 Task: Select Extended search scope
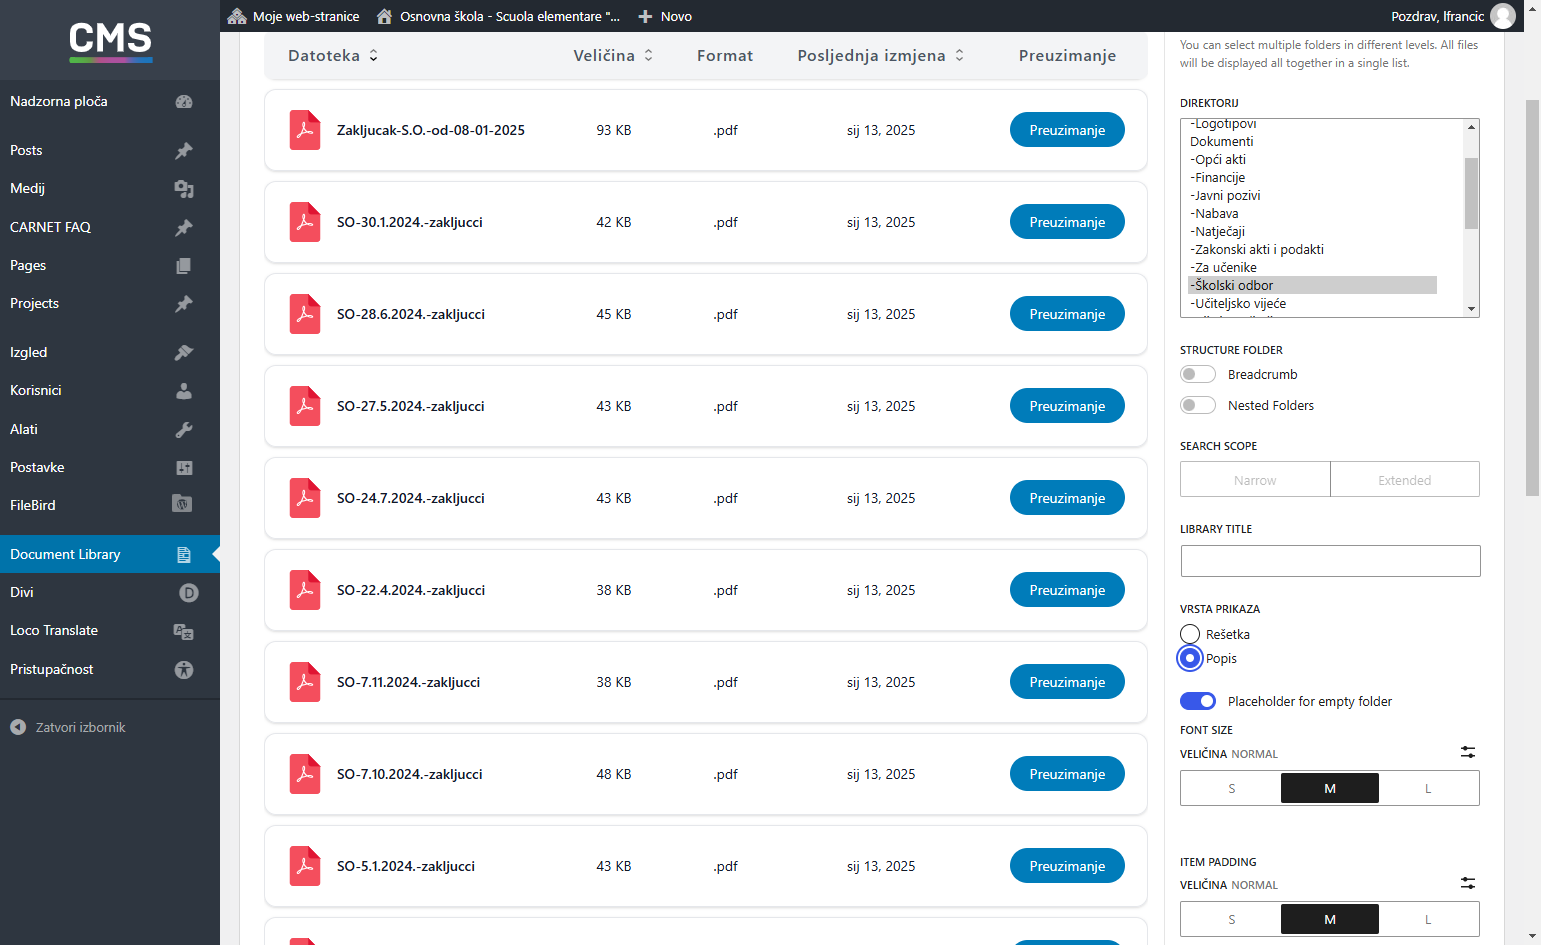[1404, 479]
